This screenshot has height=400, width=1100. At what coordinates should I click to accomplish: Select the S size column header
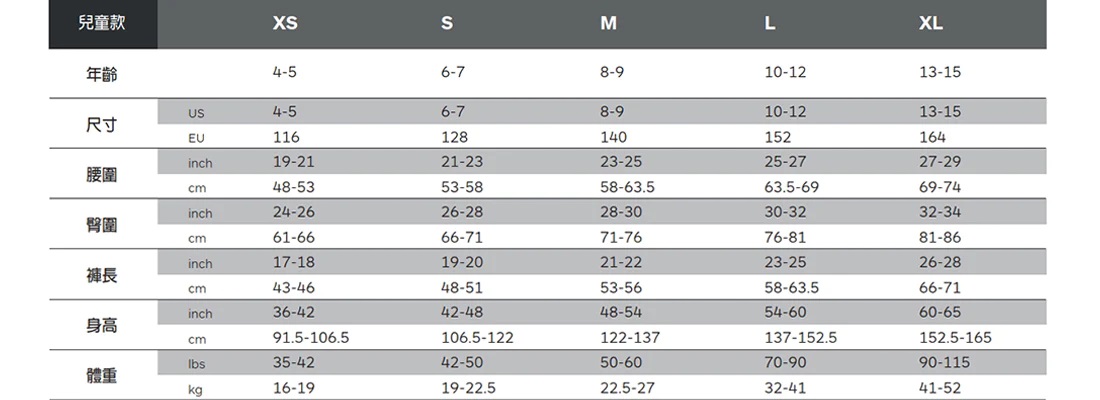(x=446, y=24)
